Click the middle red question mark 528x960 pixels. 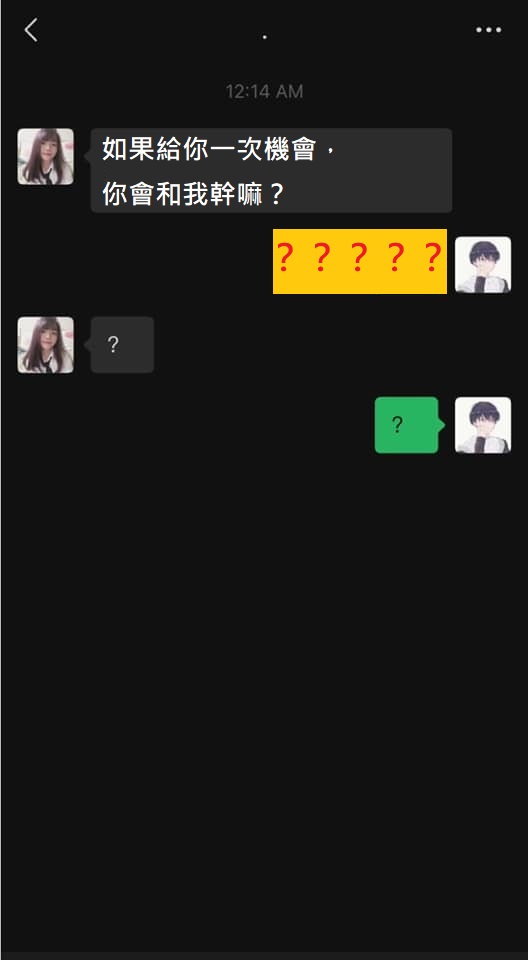pos(358,258)
